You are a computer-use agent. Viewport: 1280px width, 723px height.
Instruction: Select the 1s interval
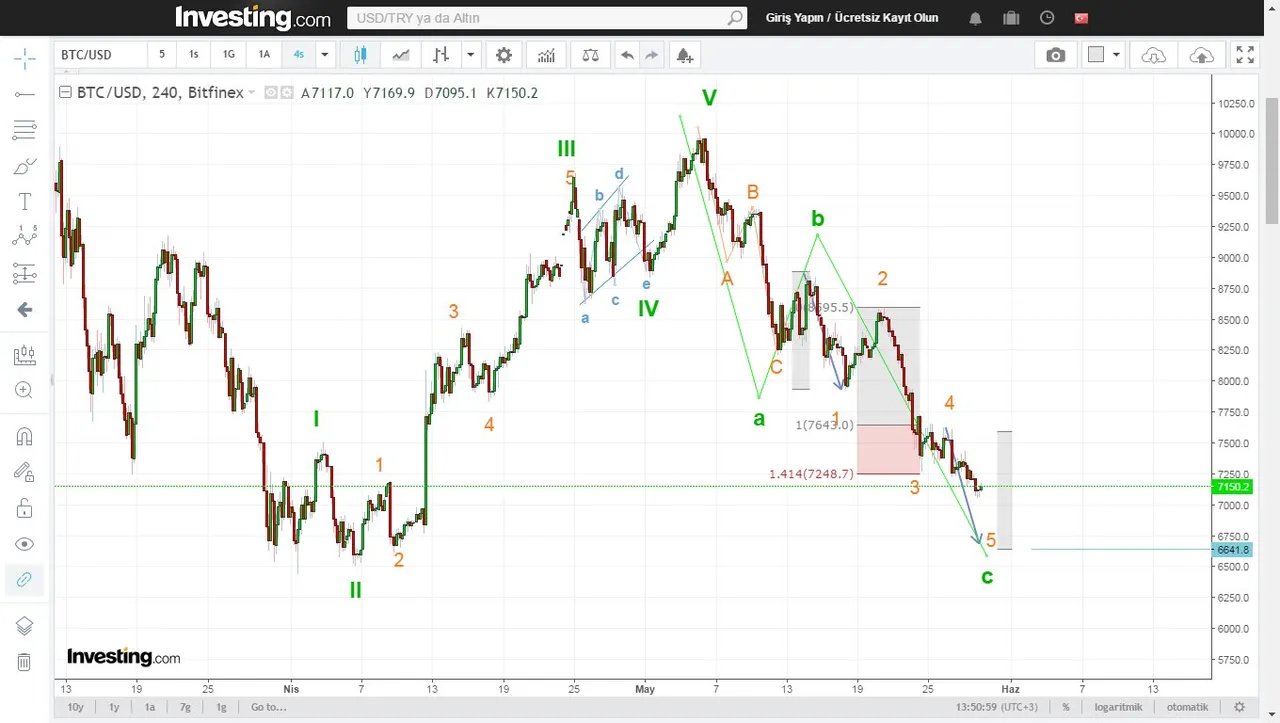point(194,55)
